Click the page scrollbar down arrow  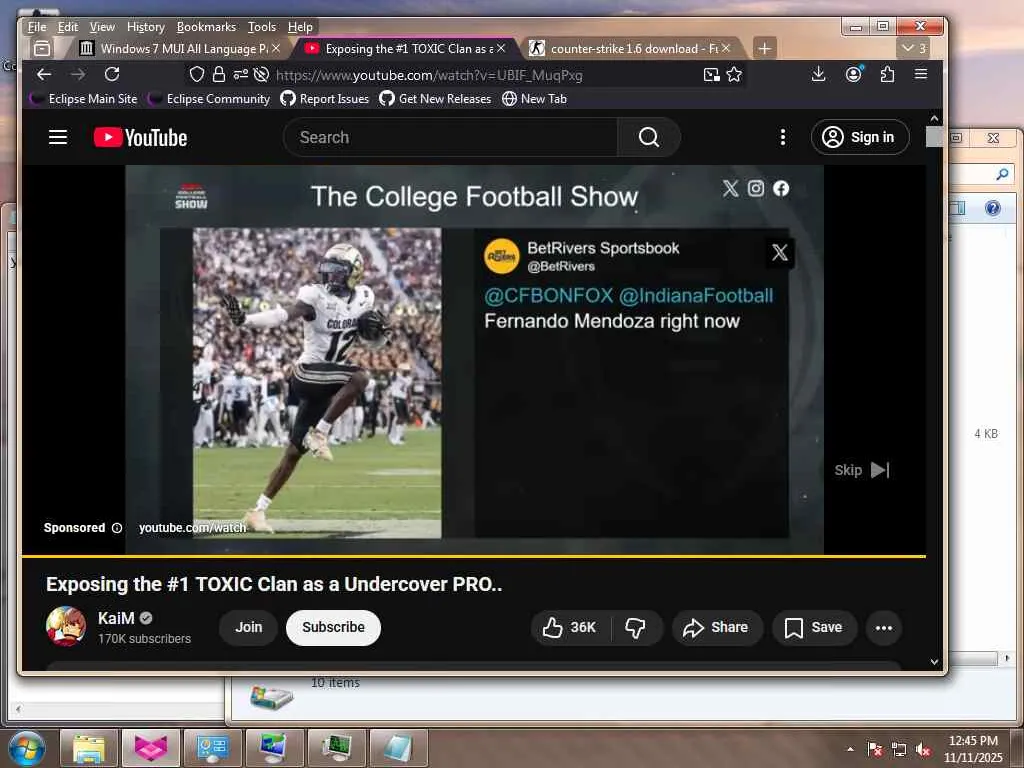935,662
